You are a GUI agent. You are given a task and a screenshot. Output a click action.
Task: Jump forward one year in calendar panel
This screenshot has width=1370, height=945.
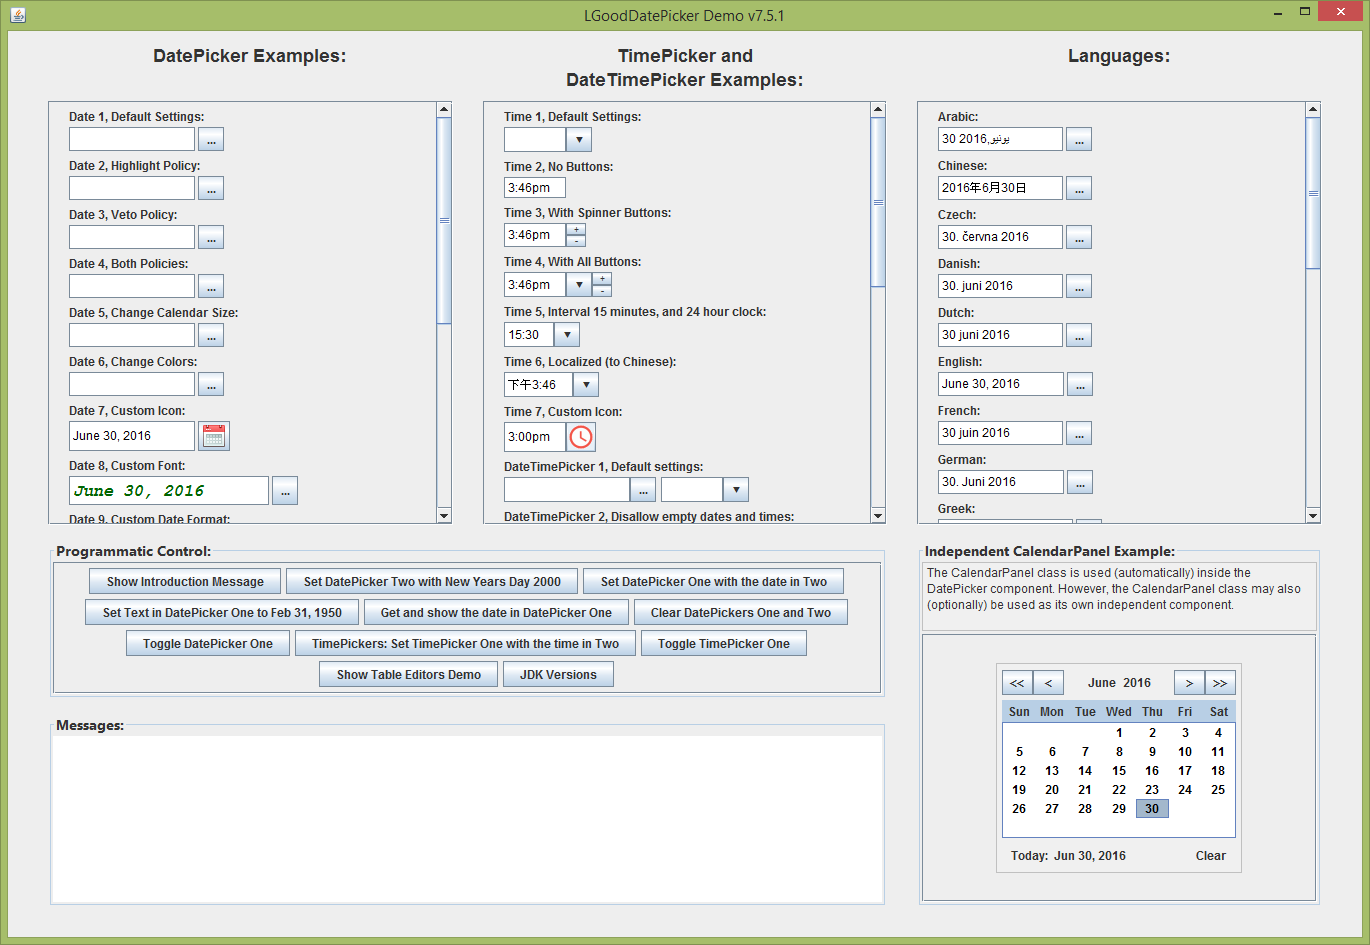1220,683
